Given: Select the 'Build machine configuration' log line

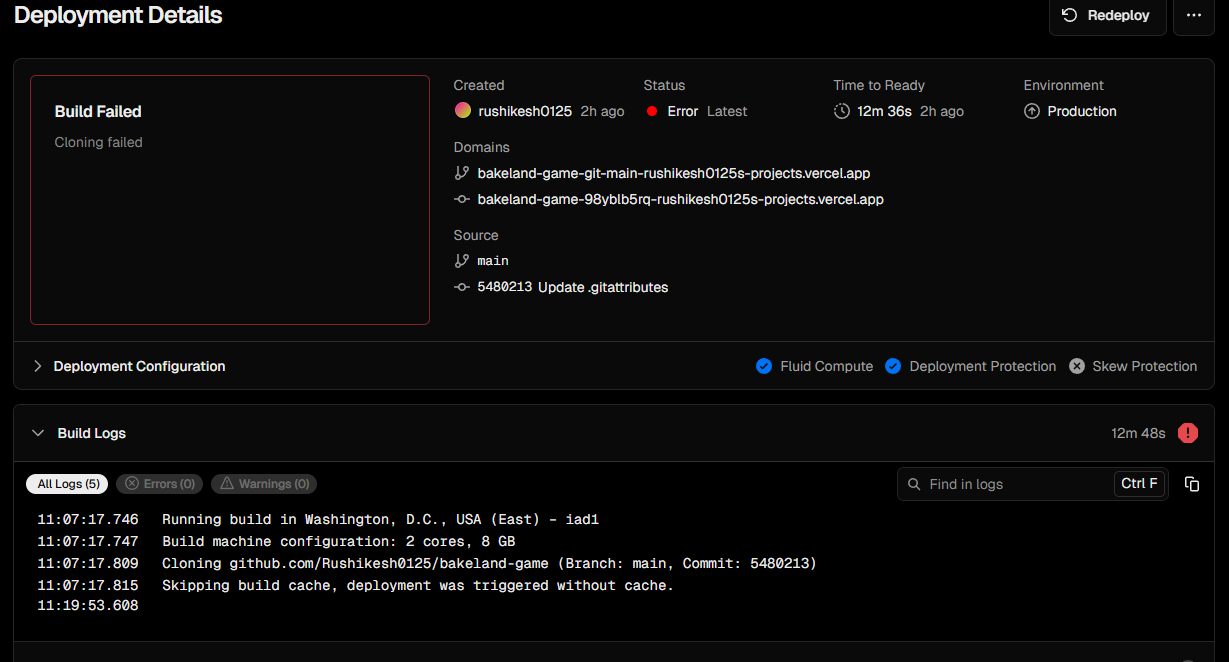Looking at the screenshot, I should tap(339, 542).
